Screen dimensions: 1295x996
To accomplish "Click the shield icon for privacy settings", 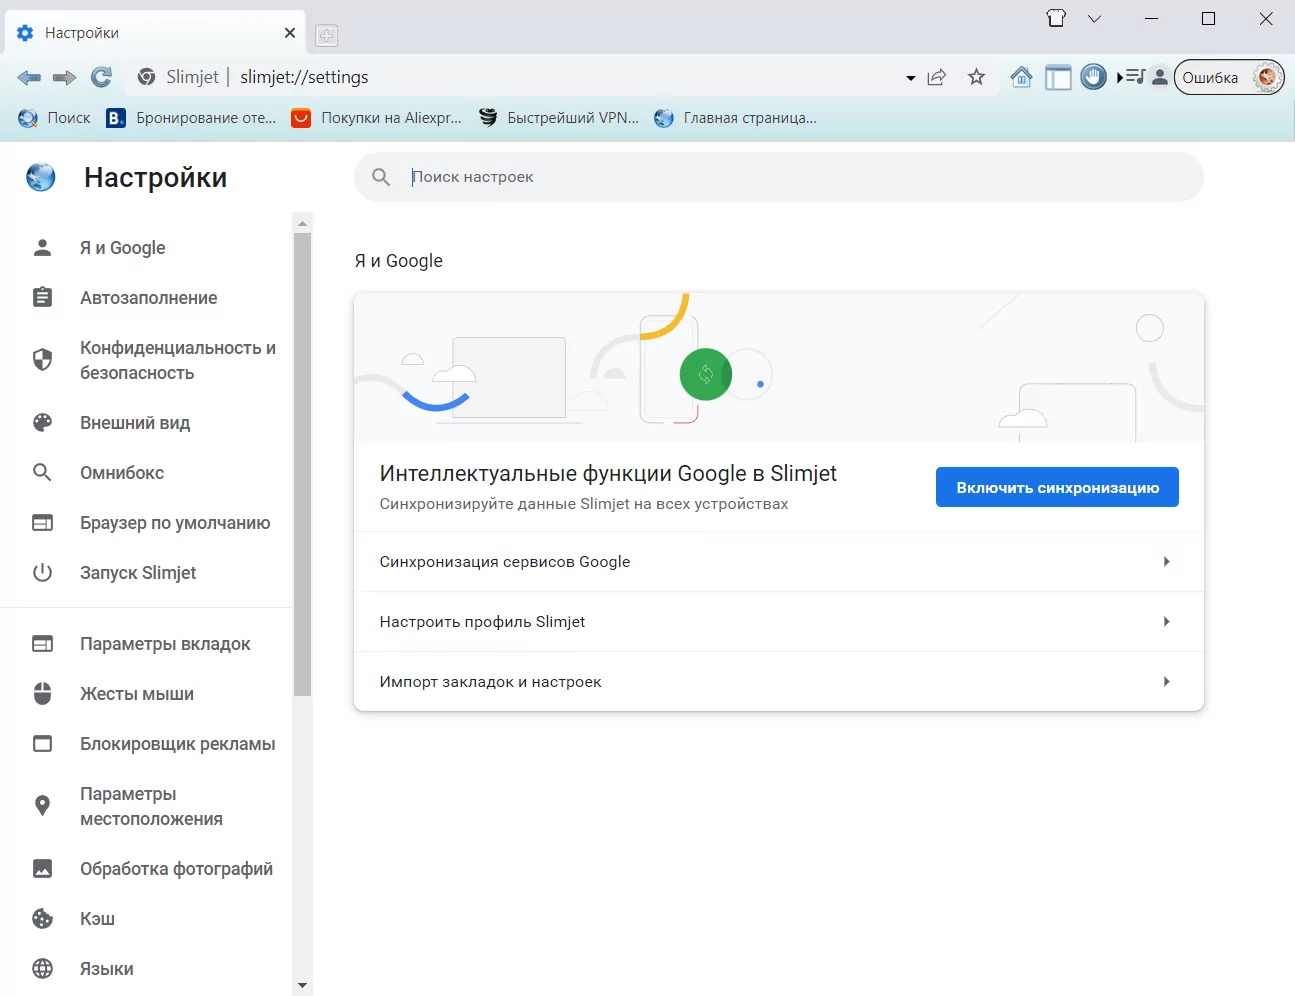I will click(42, 360).
